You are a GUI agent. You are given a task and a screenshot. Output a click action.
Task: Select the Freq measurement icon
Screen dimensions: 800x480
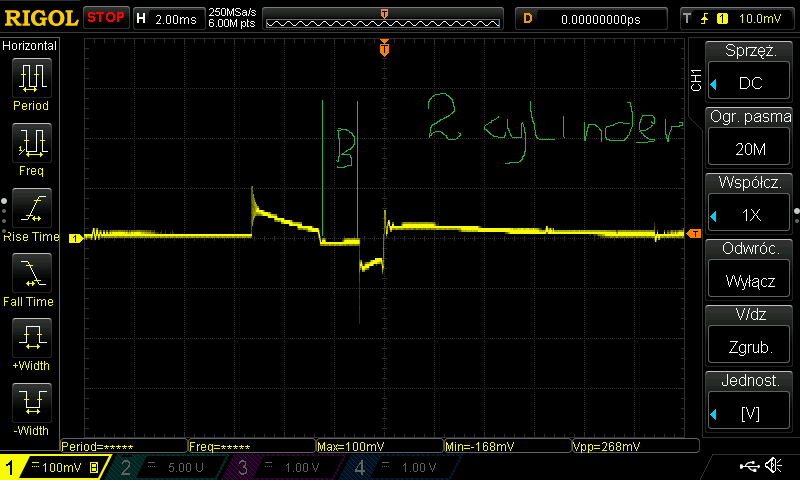coord(32,143)
